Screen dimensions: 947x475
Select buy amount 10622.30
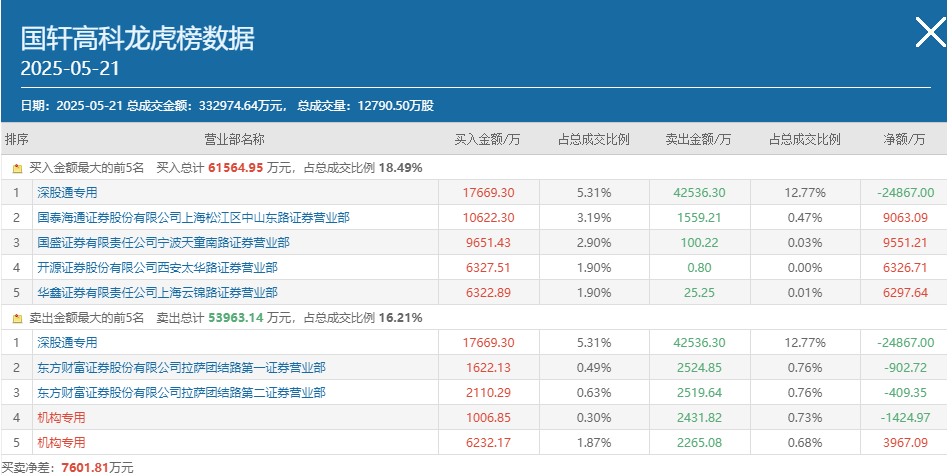click(489, 218)
